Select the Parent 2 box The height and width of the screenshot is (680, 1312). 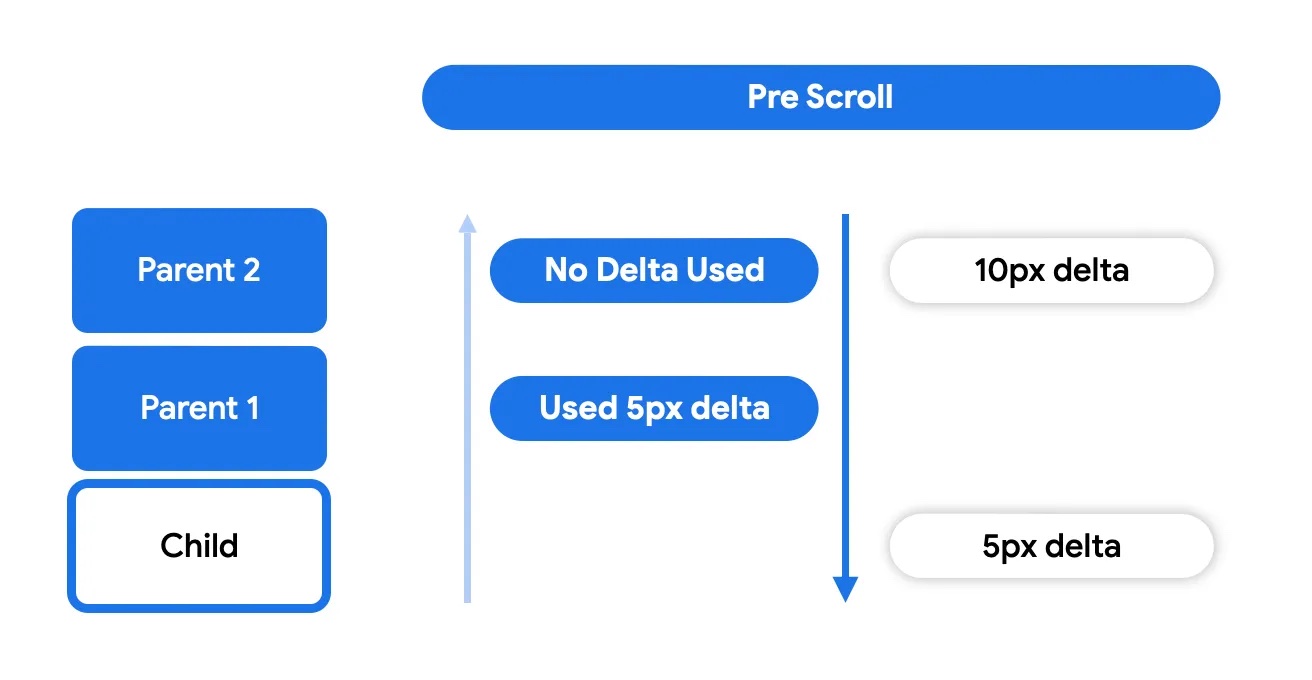[x=199, y=270]
